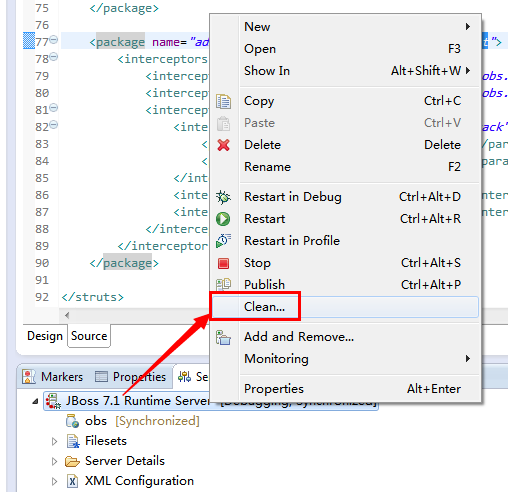Click the Copy icon in context menu

tap(223, 101)
